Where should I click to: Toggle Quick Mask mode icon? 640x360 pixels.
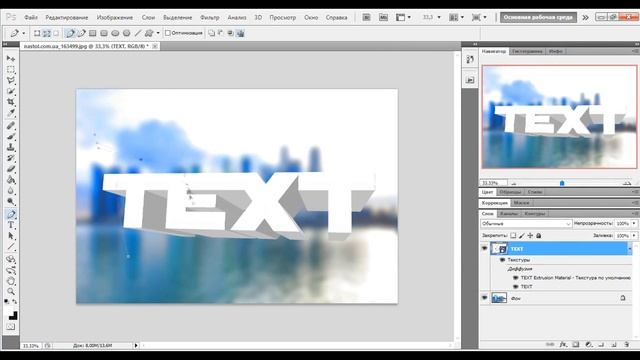(x=11, y=327)
